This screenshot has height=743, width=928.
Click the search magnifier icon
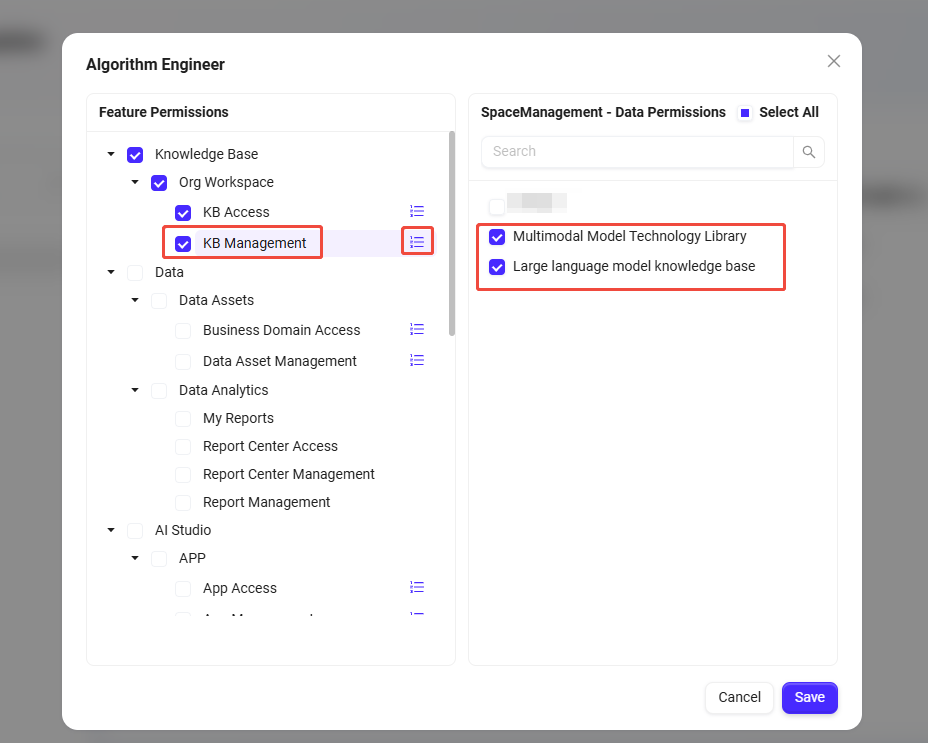coord(809,152)
